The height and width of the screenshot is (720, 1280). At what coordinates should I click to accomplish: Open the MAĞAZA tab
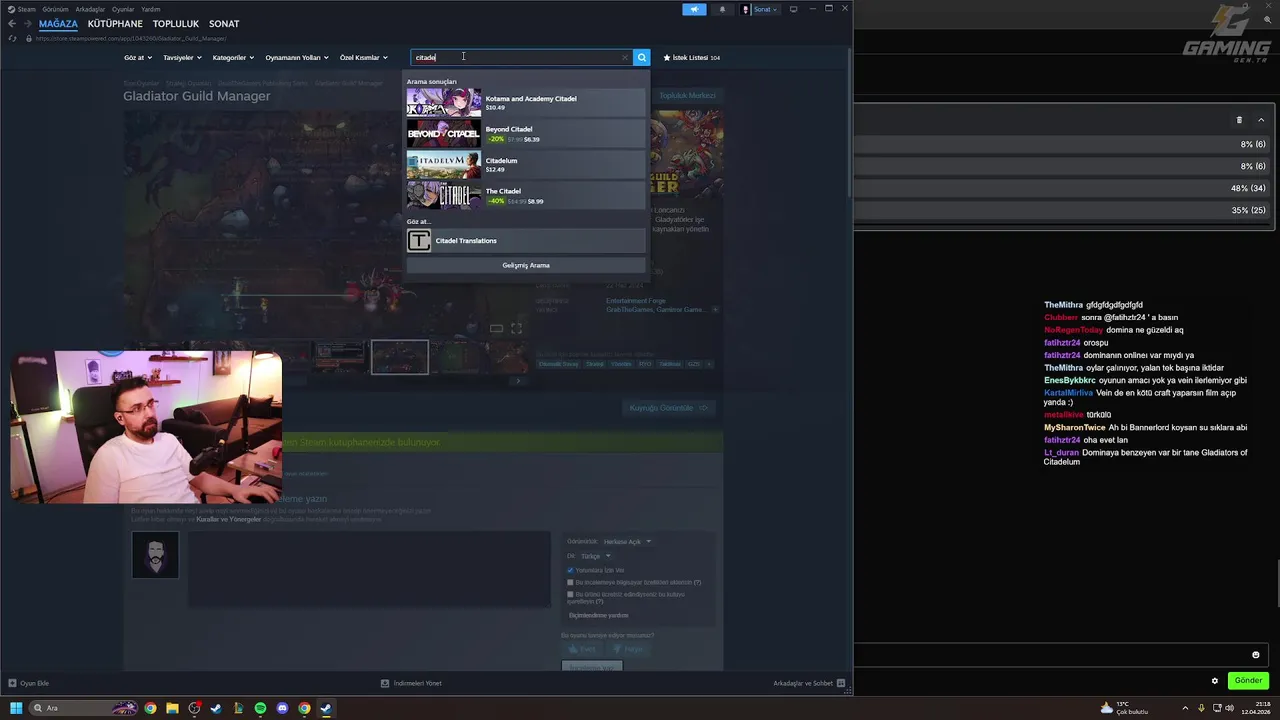point(58,23)
